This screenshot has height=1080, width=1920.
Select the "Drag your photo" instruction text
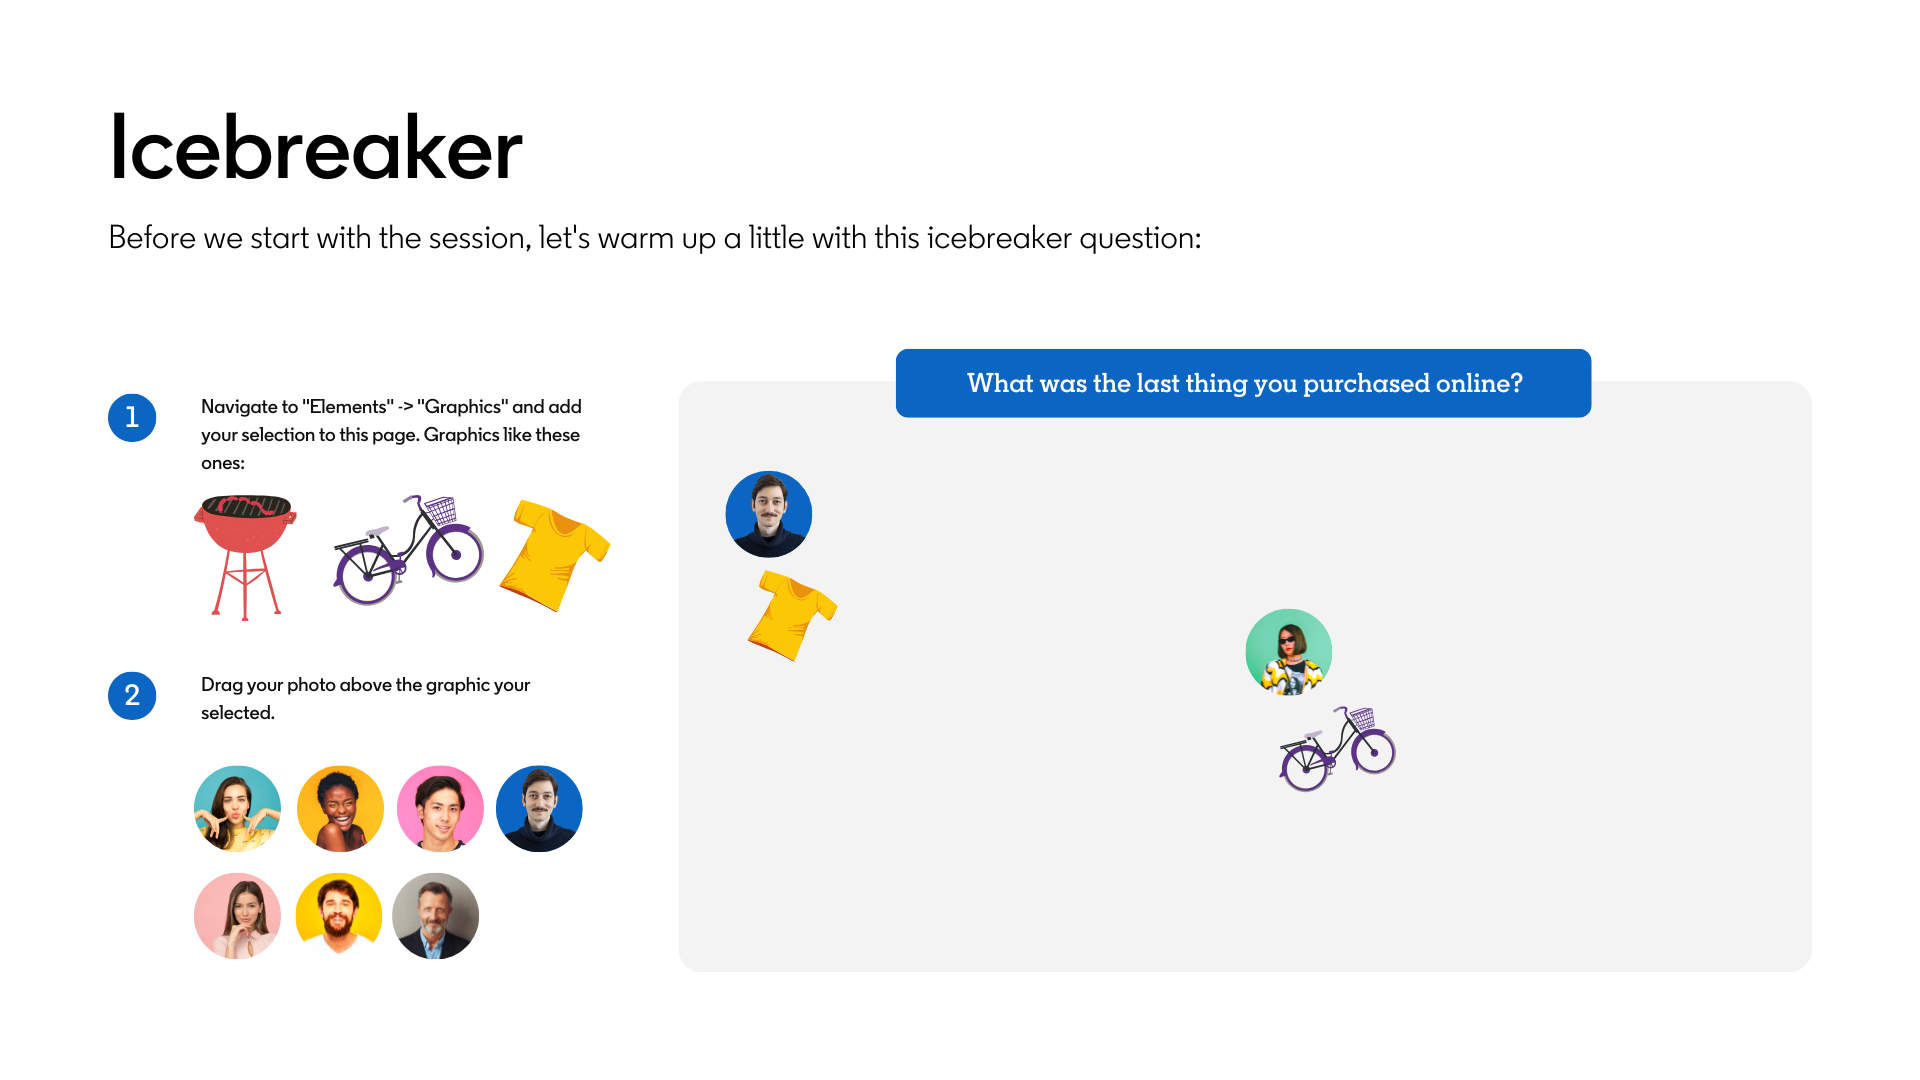[365, 698]
